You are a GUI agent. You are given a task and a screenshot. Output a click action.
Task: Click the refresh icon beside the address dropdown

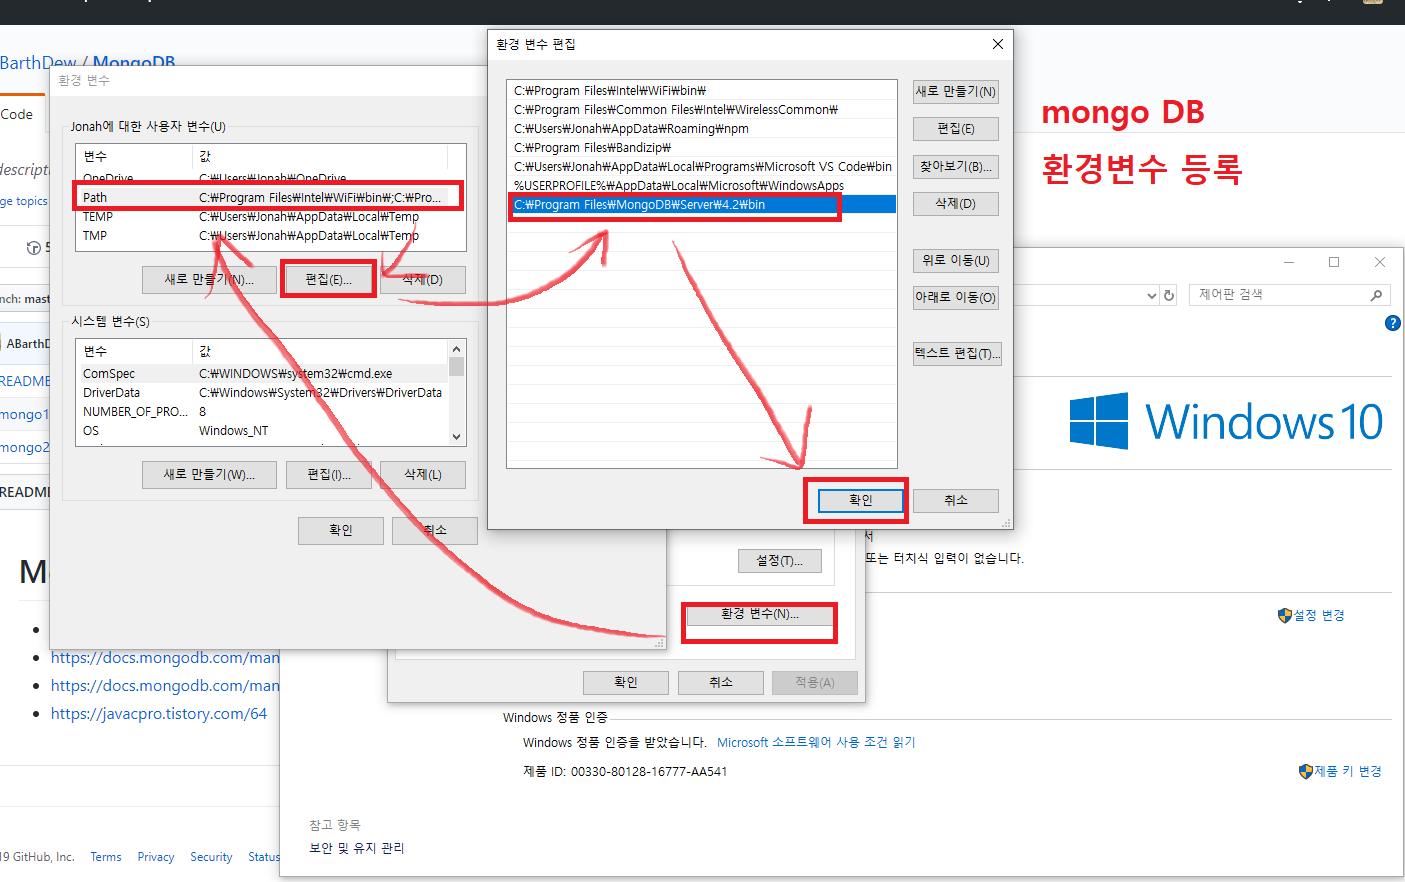tap(1169, 295)
